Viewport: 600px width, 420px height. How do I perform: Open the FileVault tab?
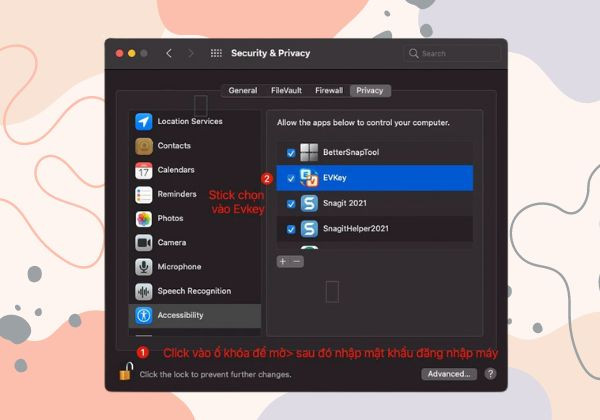tap(286, 91)
